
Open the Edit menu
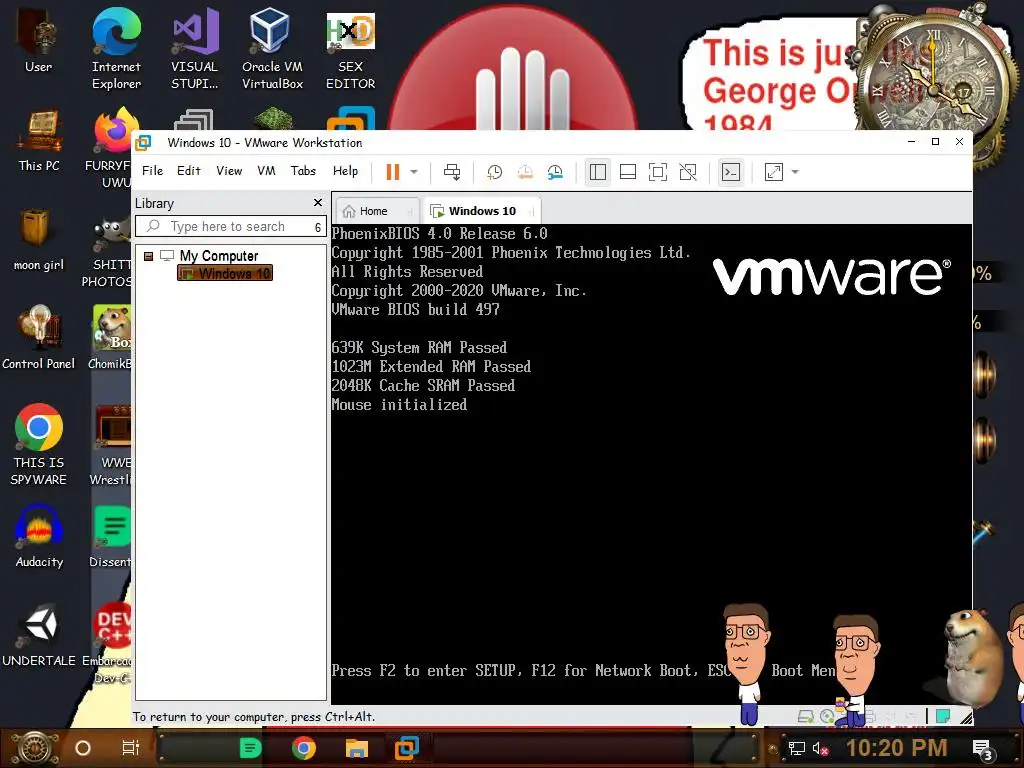click(189, 170)
